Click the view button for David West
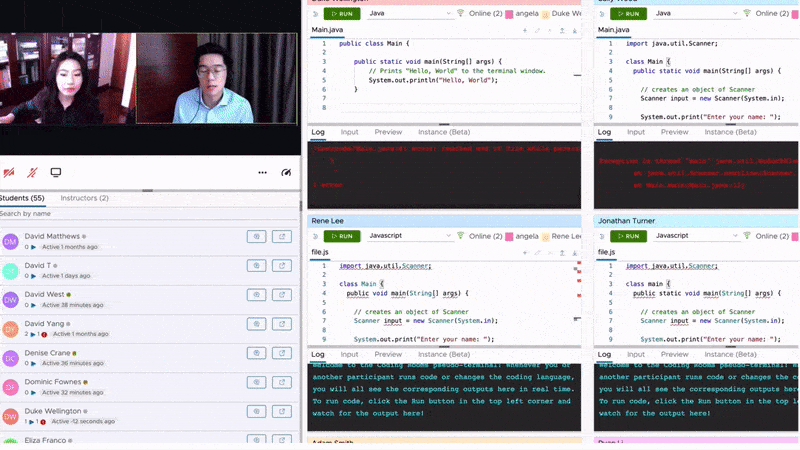800x450 pixels. point(257,294)
